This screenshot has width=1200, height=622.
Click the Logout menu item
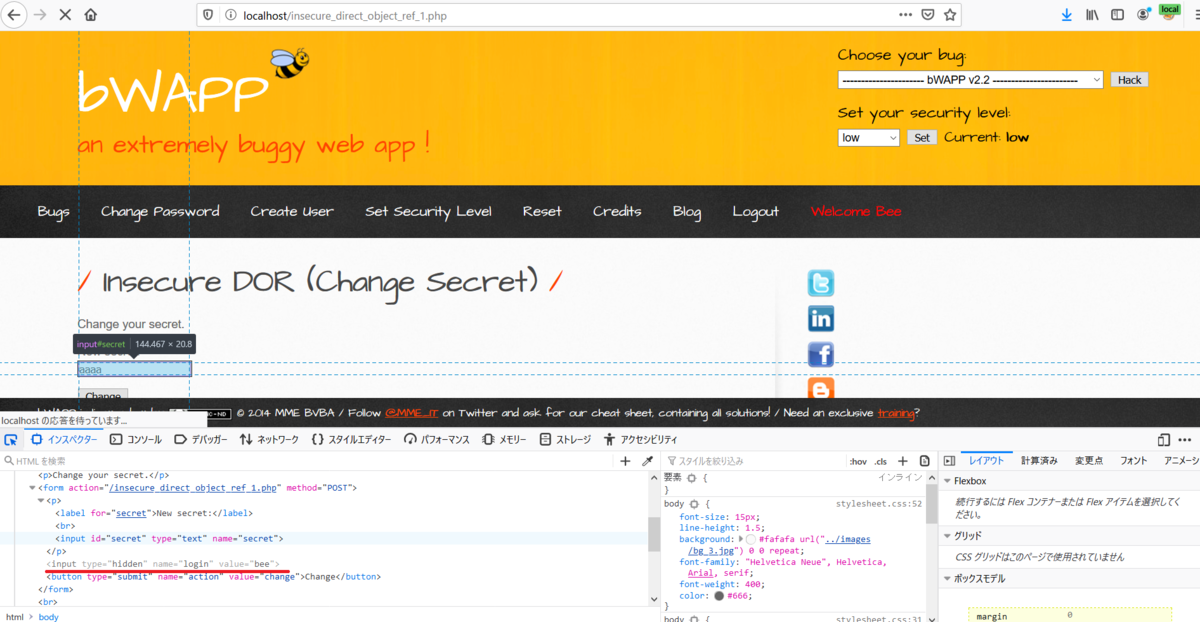(x=755, y=212)
